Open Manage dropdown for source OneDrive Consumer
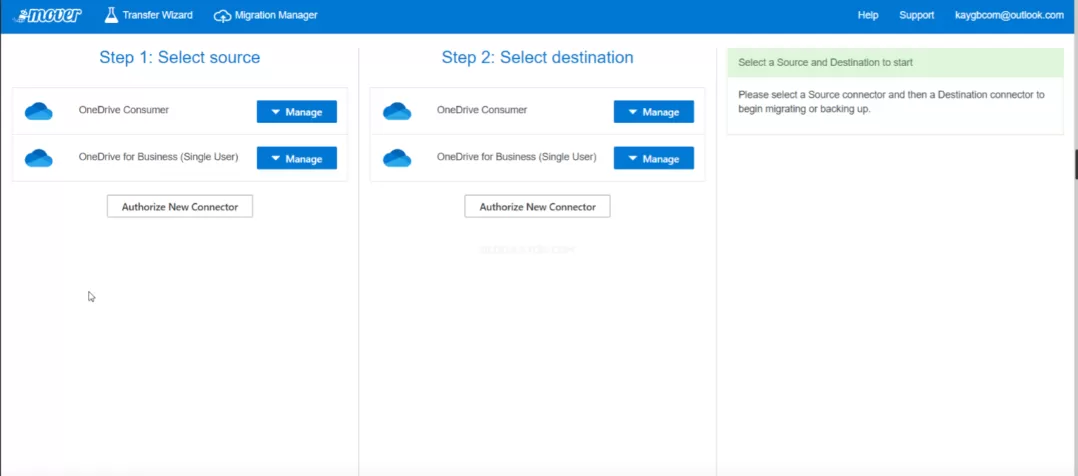The width and height of the screenshot is (1078, 476). [x=297, y=111]
